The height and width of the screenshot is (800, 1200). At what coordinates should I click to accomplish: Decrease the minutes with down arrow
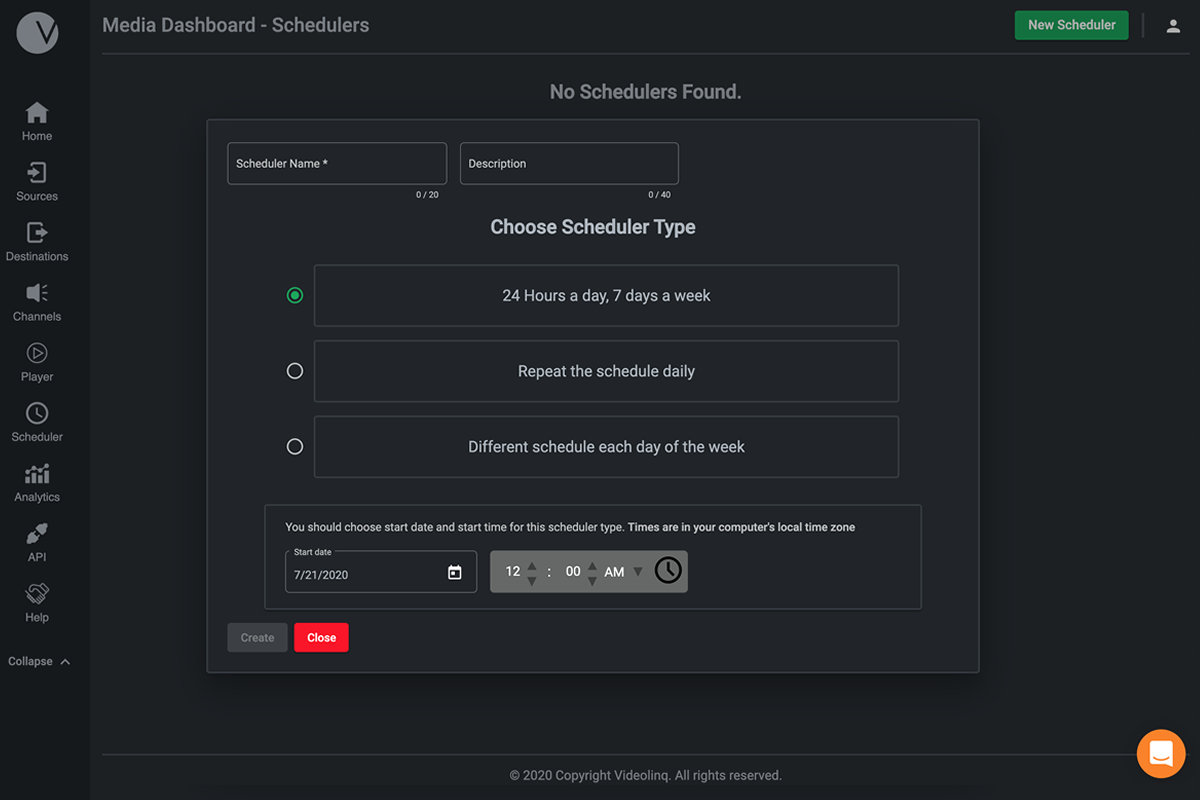tap(592, 580)
